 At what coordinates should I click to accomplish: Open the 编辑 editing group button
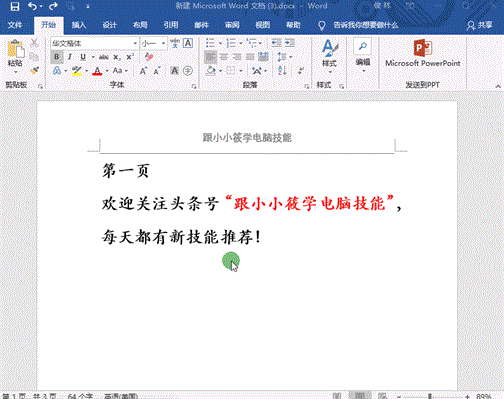tap(362, 54)
